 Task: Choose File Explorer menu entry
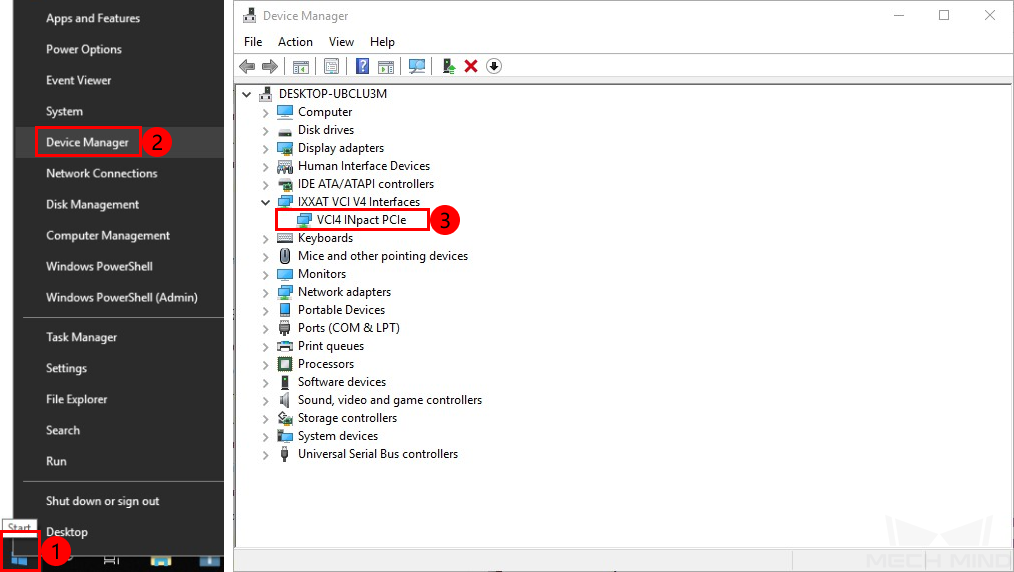(76, 399)
